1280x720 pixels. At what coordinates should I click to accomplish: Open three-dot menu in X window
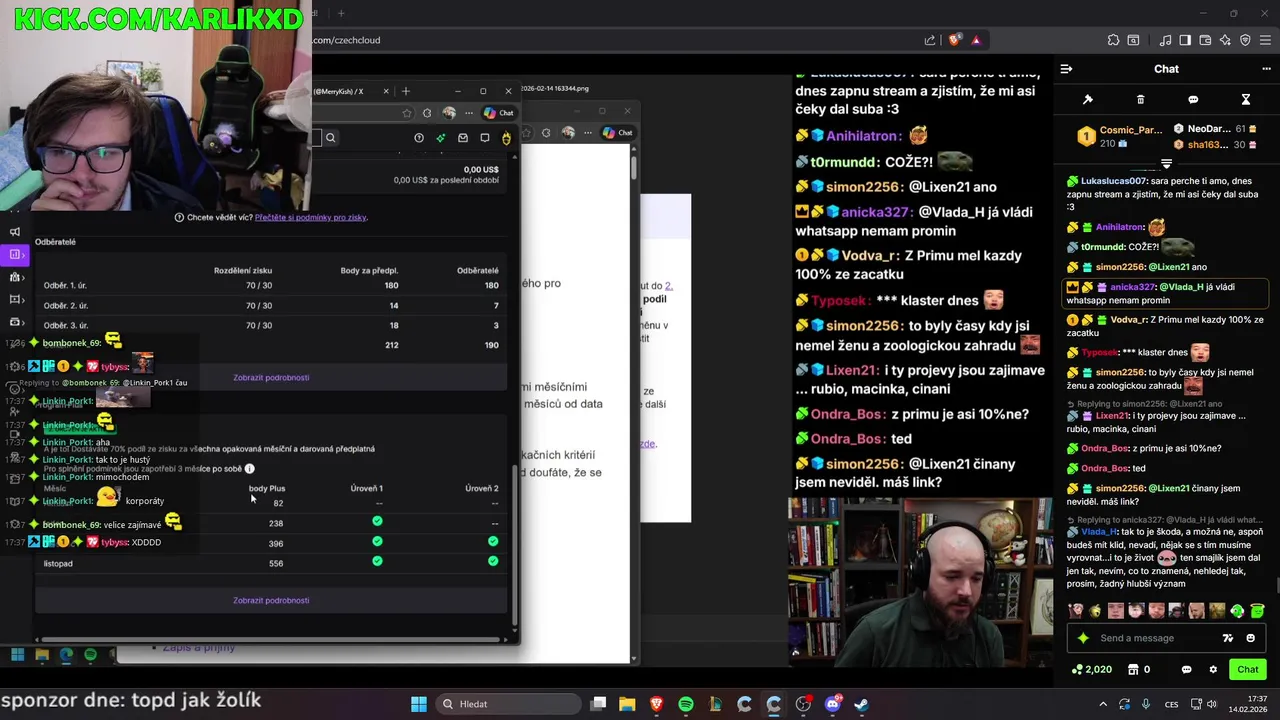click(x=467, y=113)
